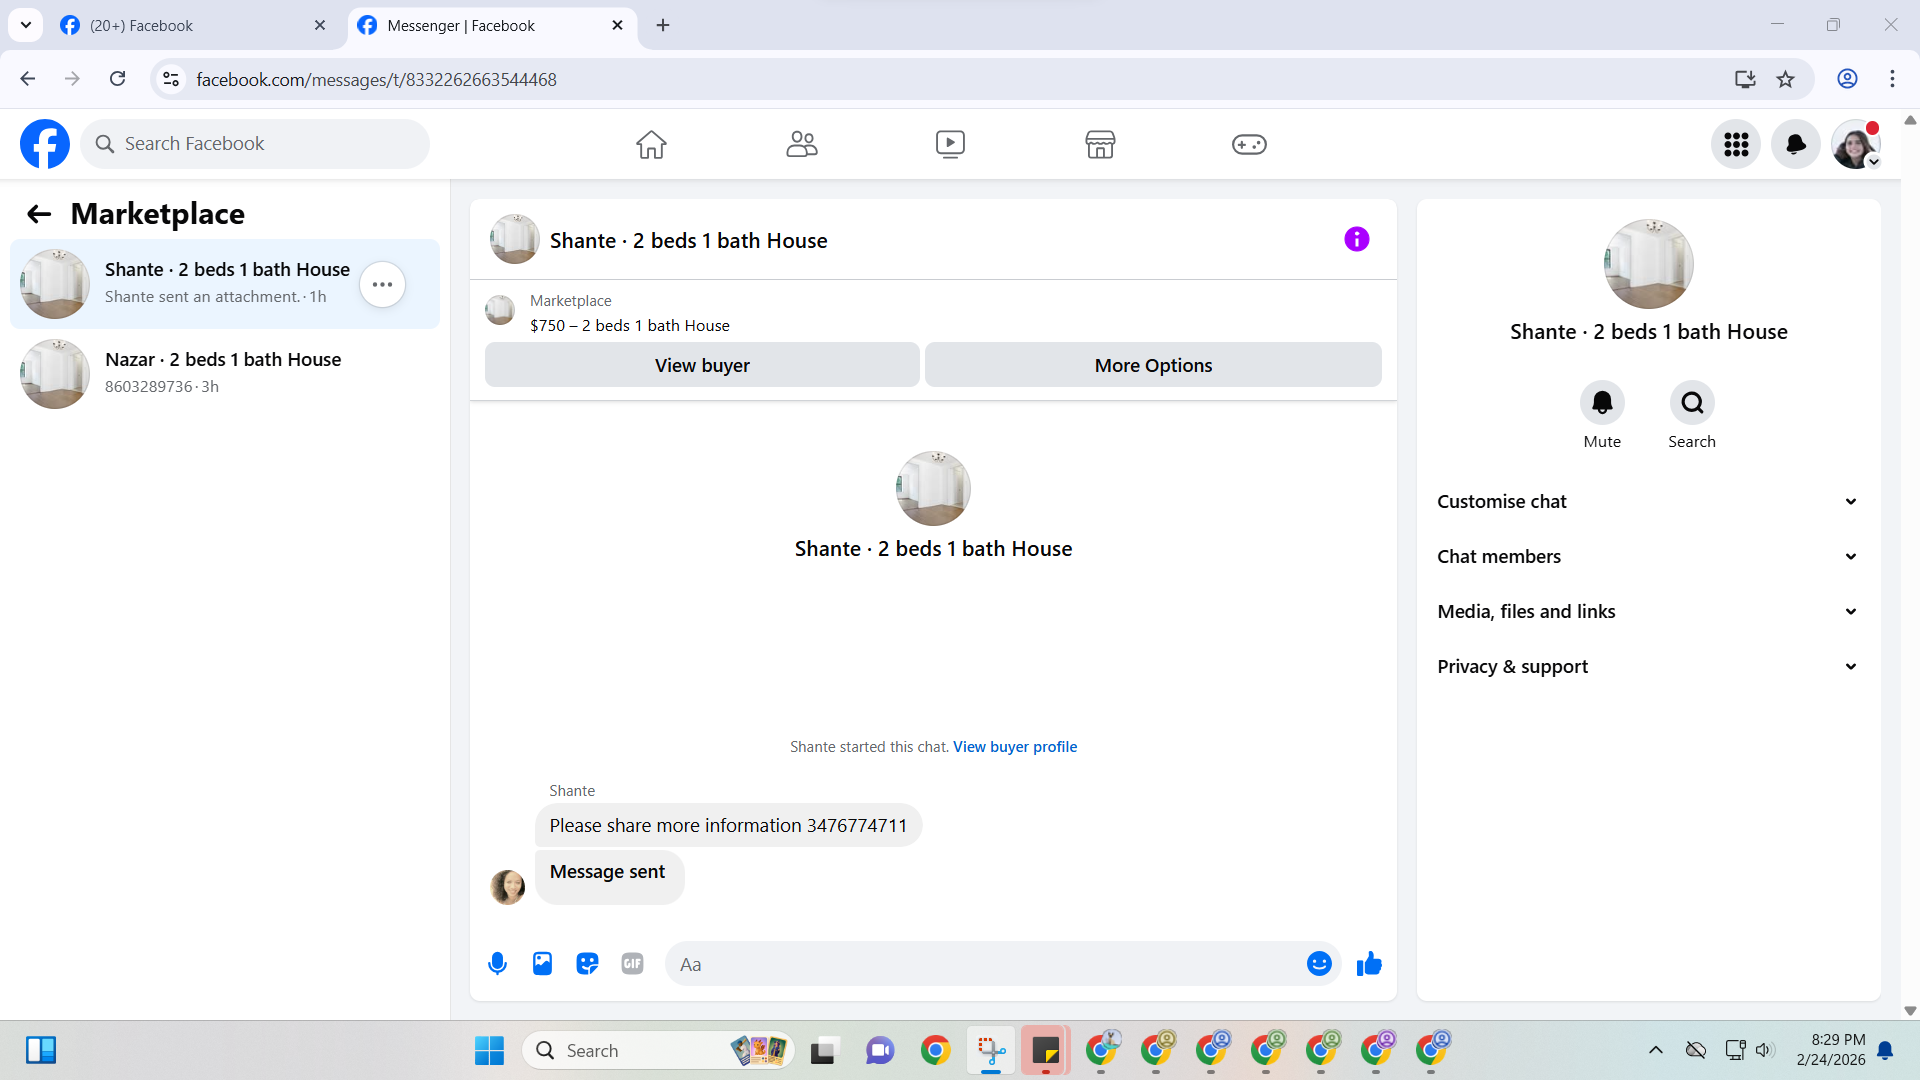This screenshot has width=1920, height=1080.
Task: Expand the Privacy & support section
Action: tap(1648, 667)
